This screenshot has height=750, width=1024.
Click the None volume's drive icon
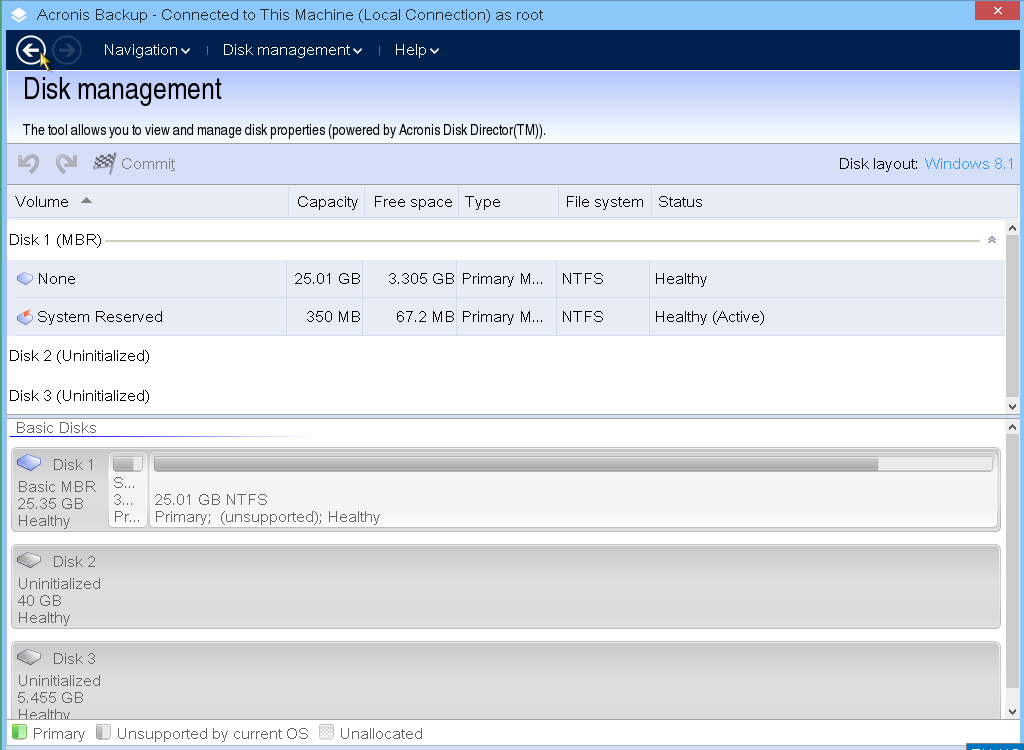coord(25,279)
